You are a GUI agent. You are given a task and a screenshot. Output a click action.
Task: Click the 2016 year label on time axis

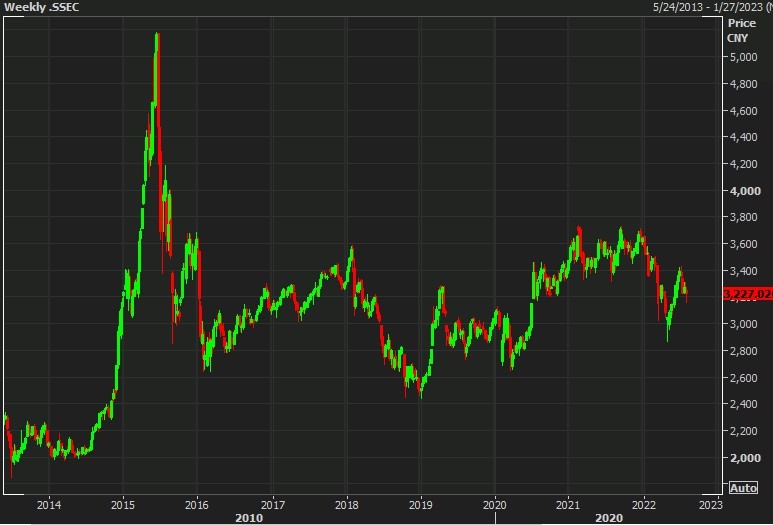click(x=197, y=505)
